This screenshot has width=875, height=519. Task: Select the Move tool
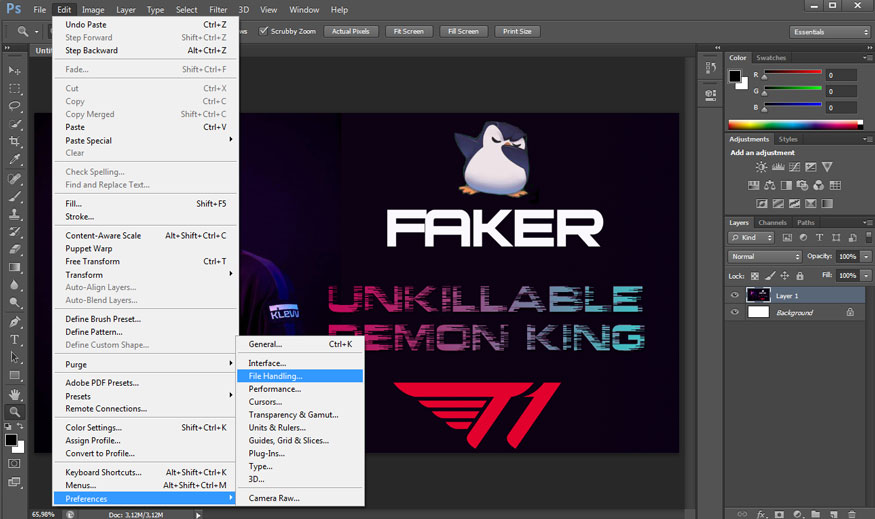15,70
